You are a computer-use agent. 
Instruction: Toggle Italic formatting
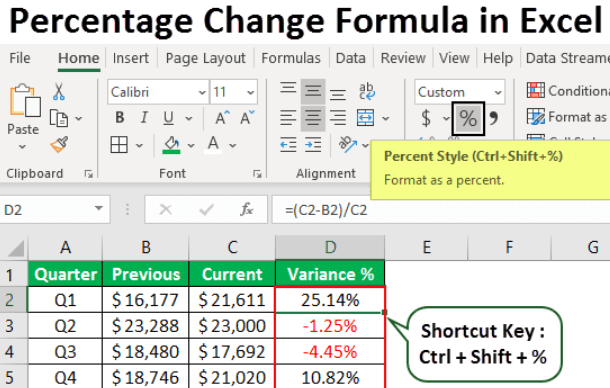point(144,118)
